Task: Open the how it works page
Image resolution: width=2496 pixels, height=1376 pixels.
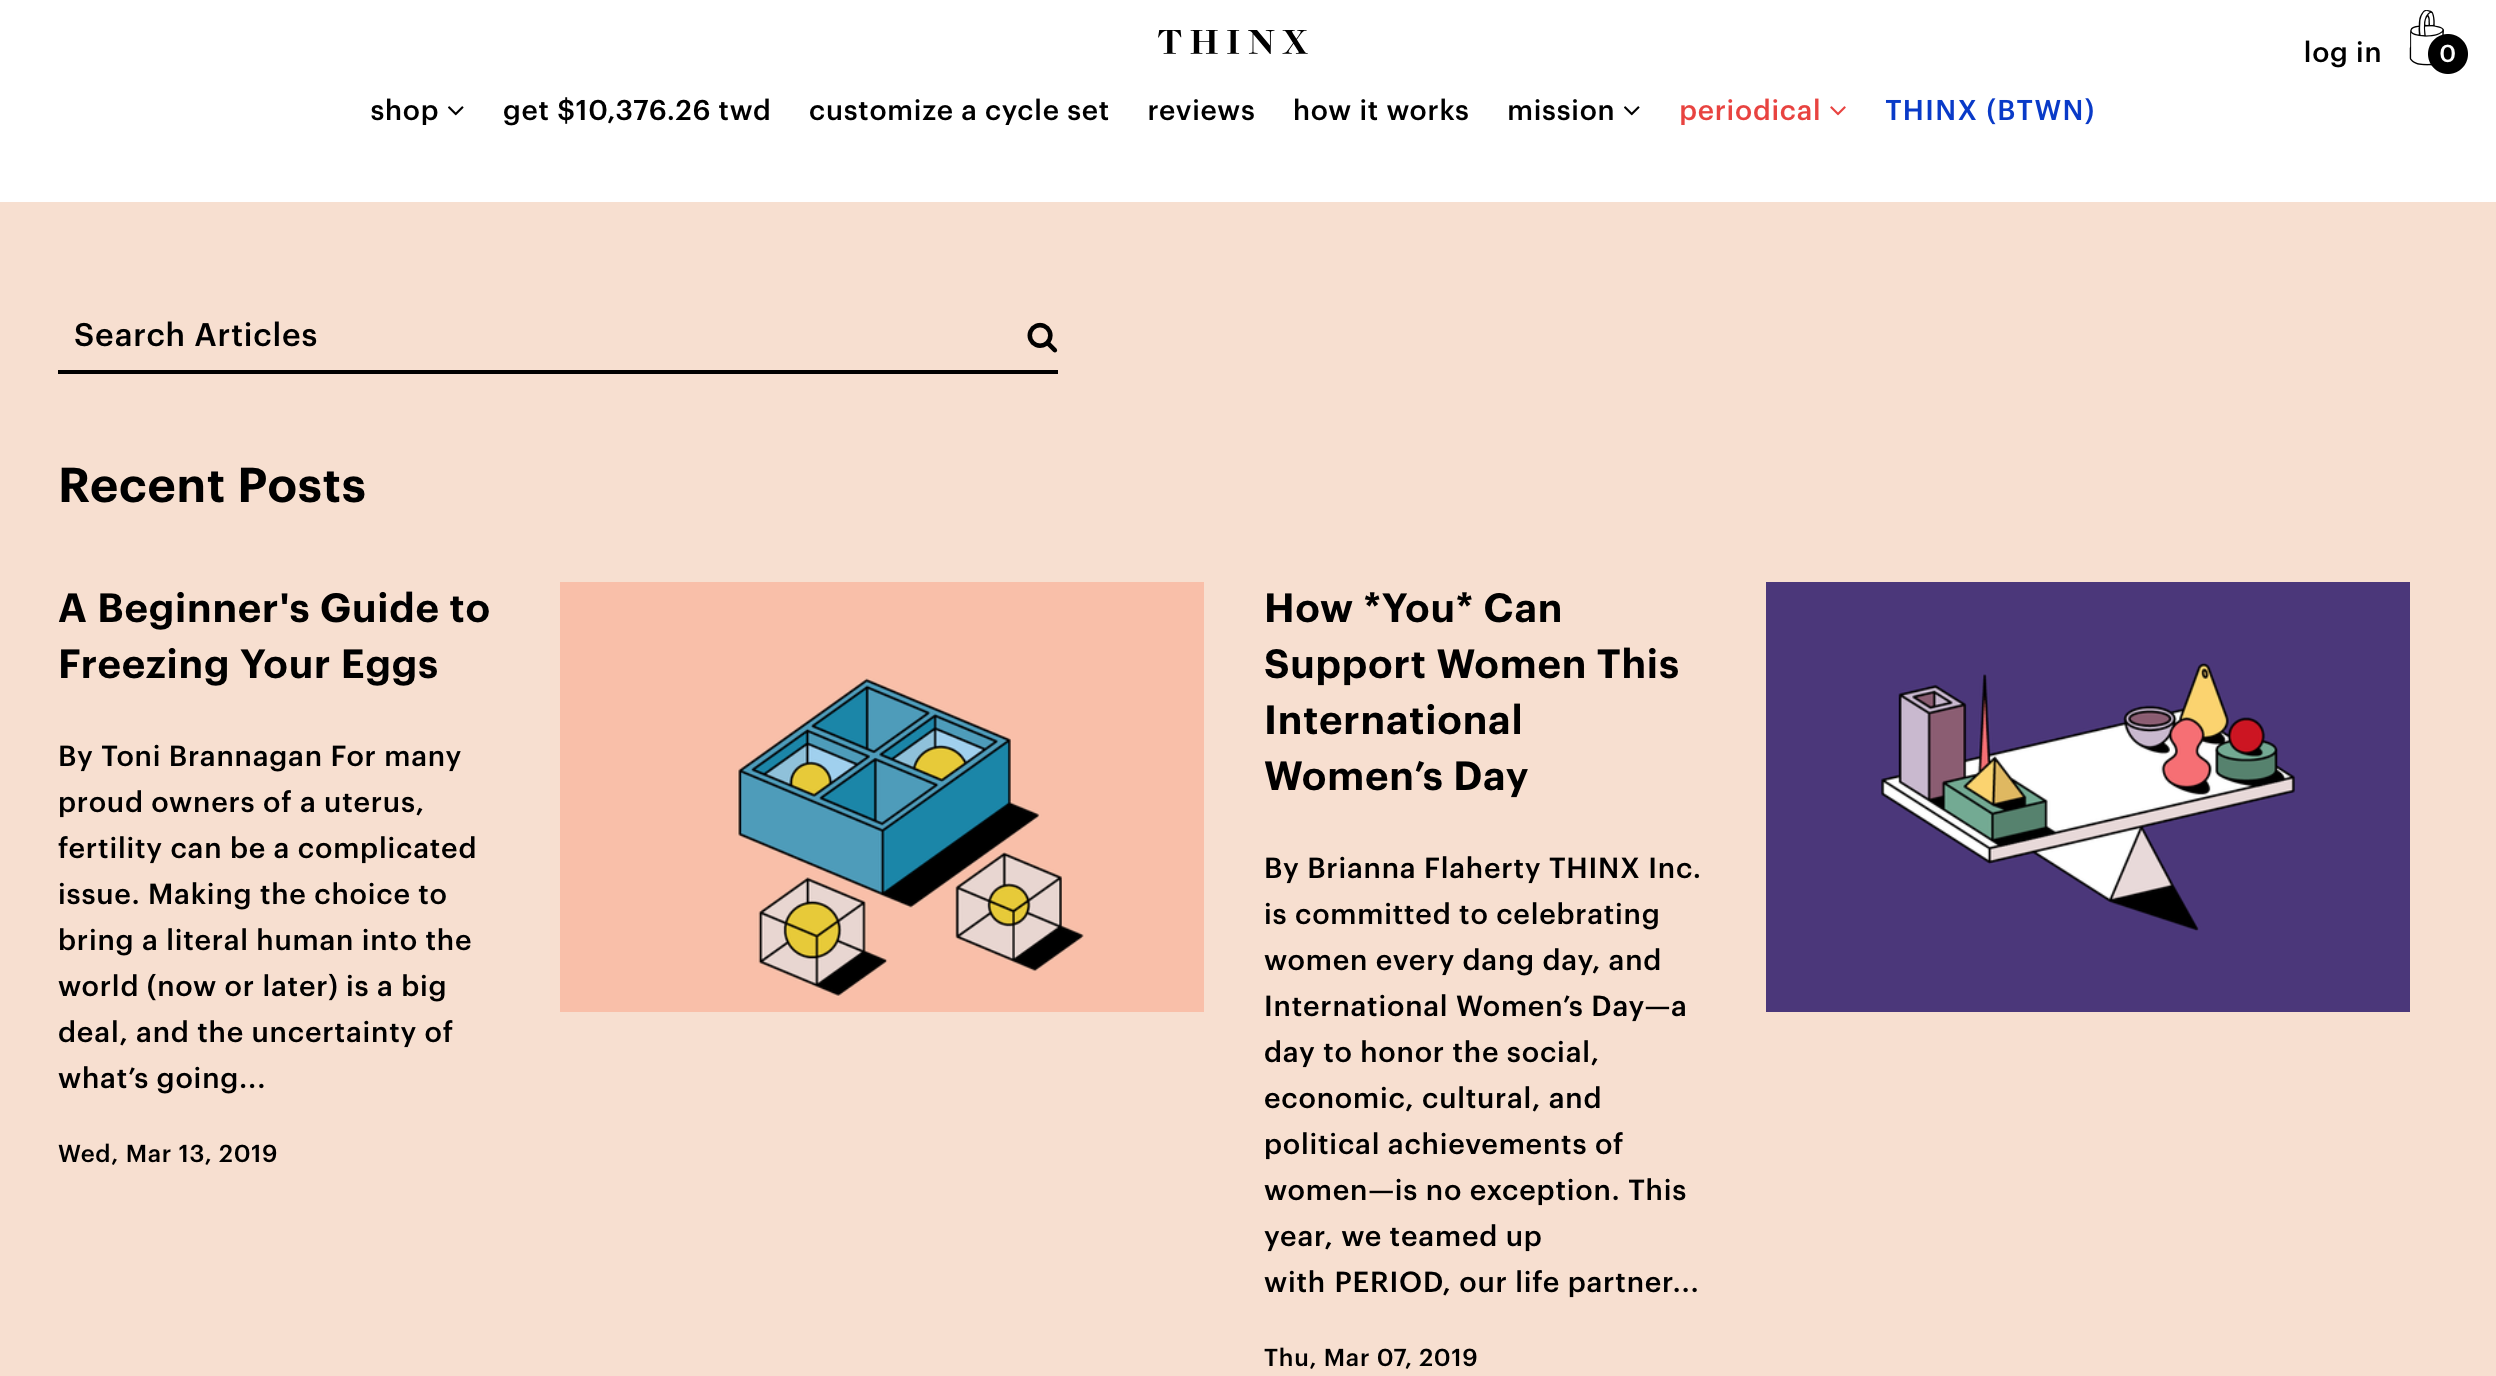Action: pos(1380,111)
